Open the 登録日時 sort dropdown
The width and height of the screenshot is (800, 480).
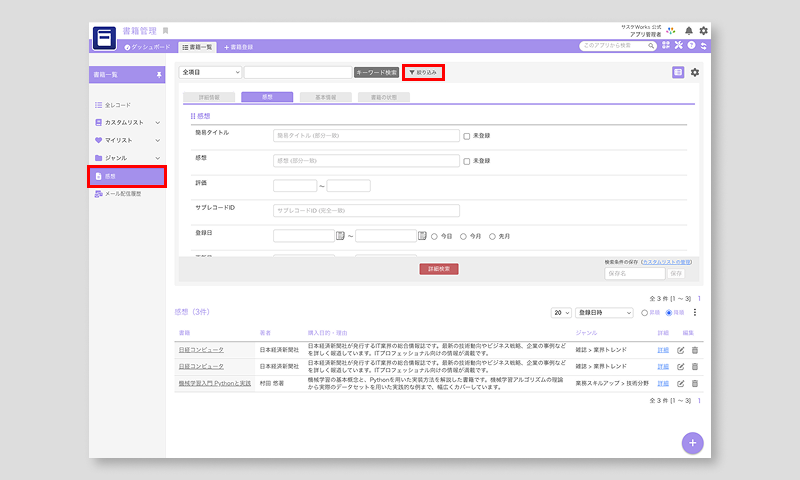point(604,313)
